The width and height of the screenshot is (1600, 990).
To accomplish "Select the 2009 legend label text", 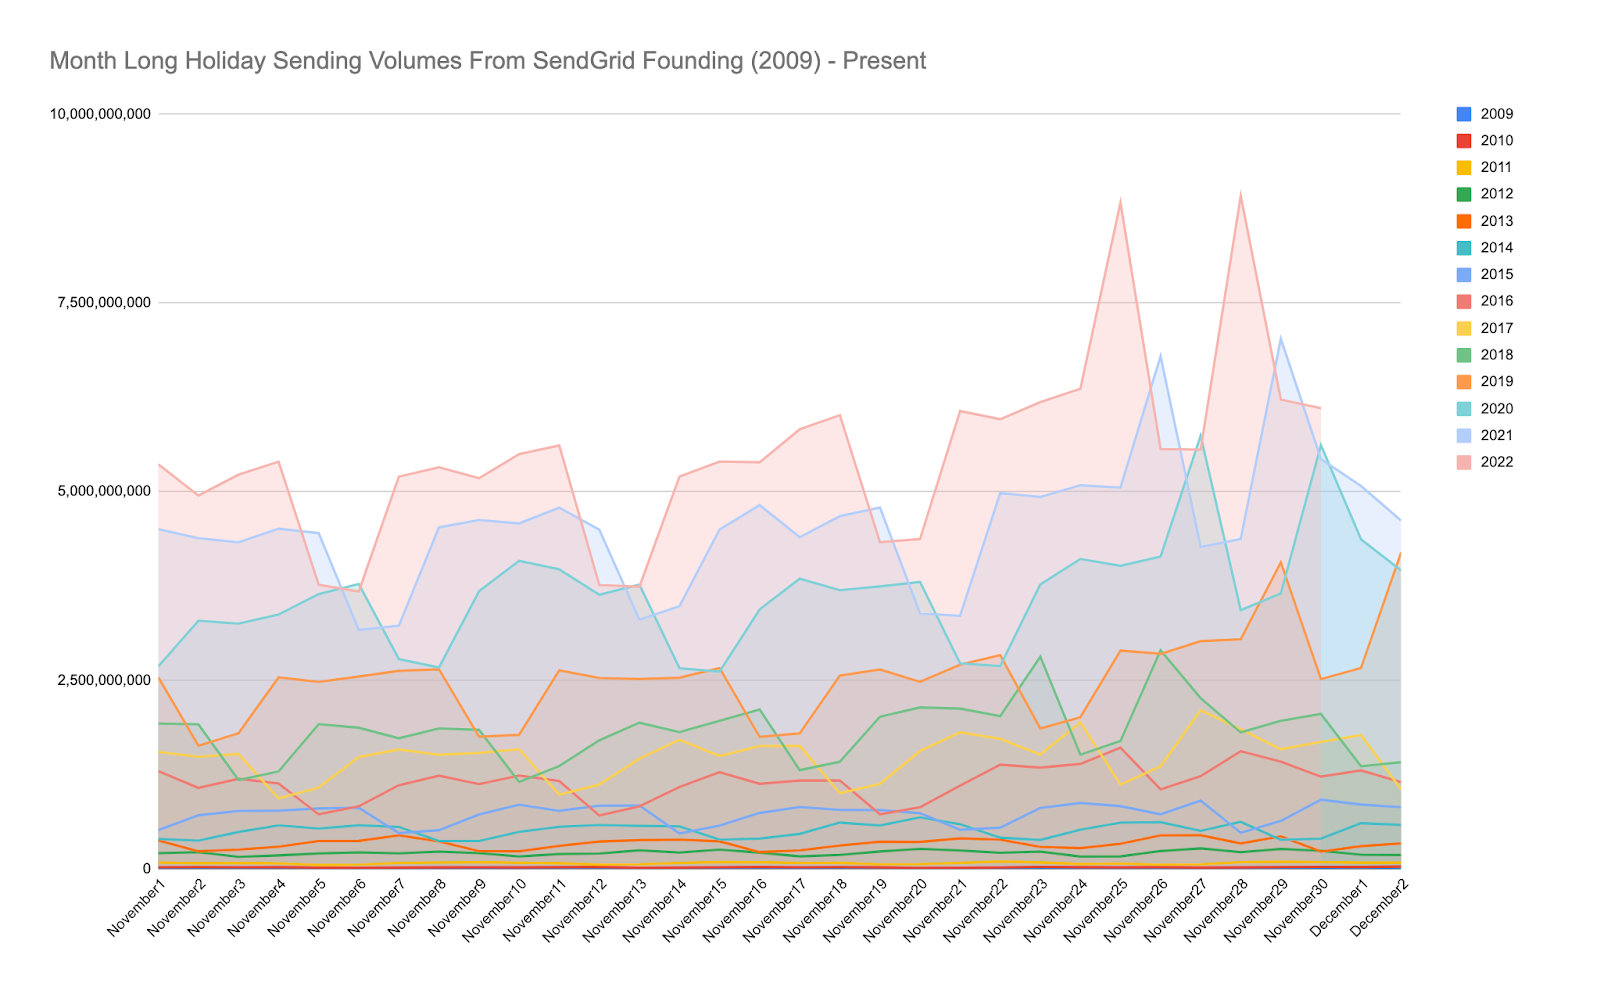I will pos(1497,114).
